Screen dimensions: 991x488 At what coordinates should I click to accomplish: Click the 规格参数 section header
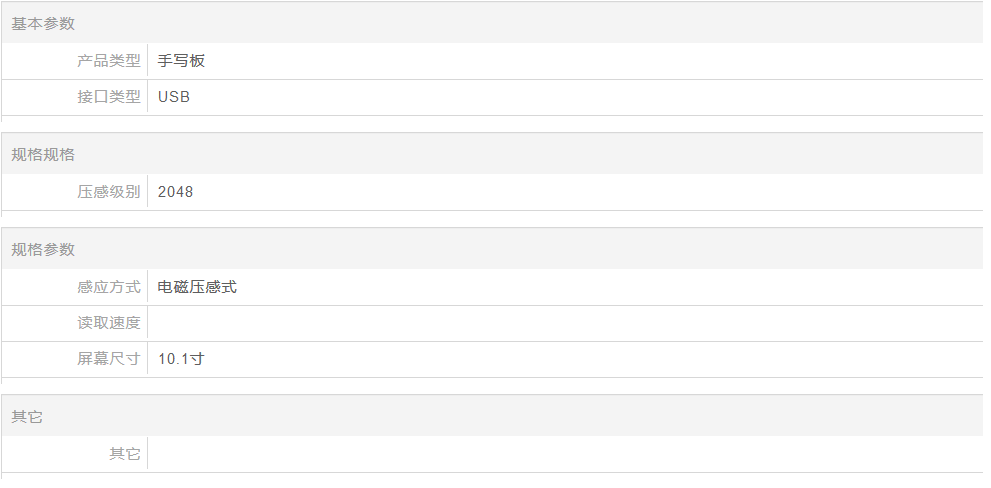[x=43, y=249]
